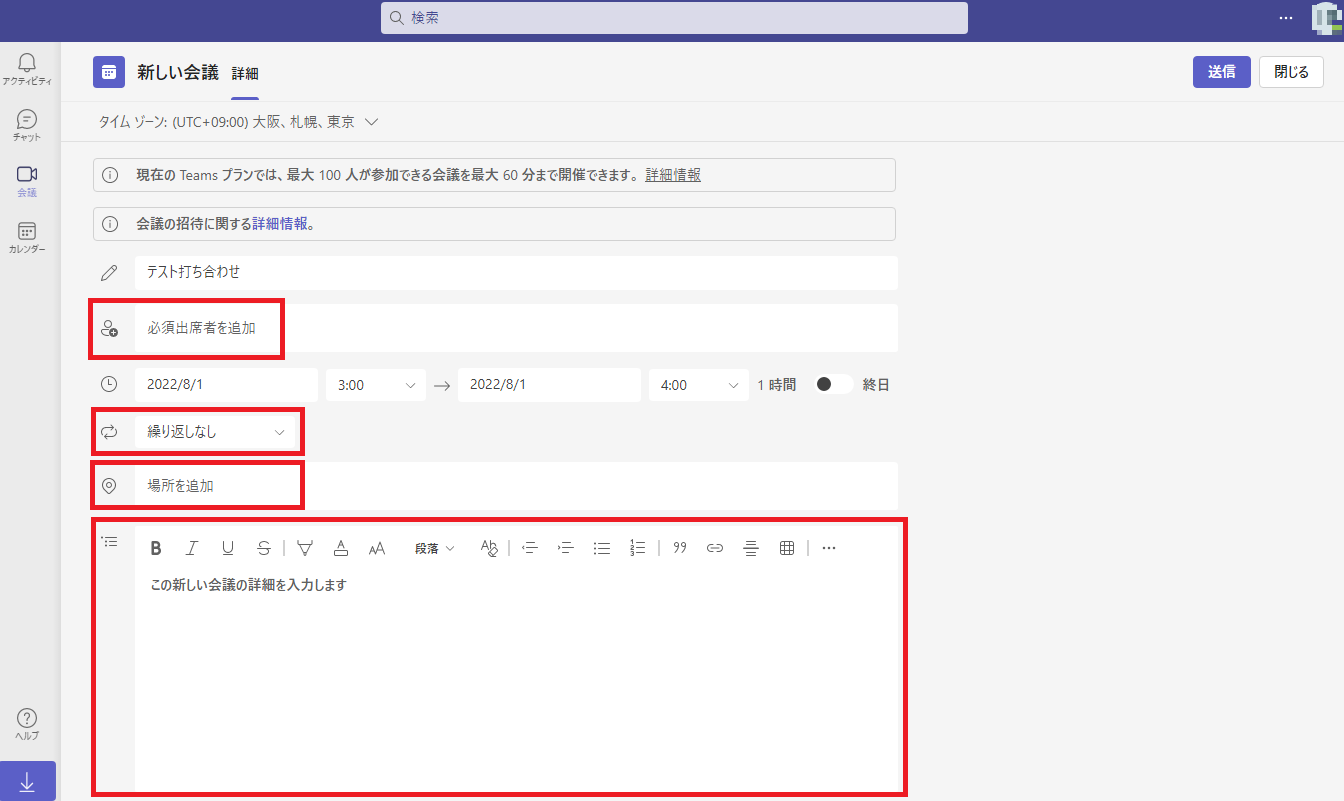Open the 詳細情報 link about Teams plan
The image size is (1344, 801).
pos(672,175)
